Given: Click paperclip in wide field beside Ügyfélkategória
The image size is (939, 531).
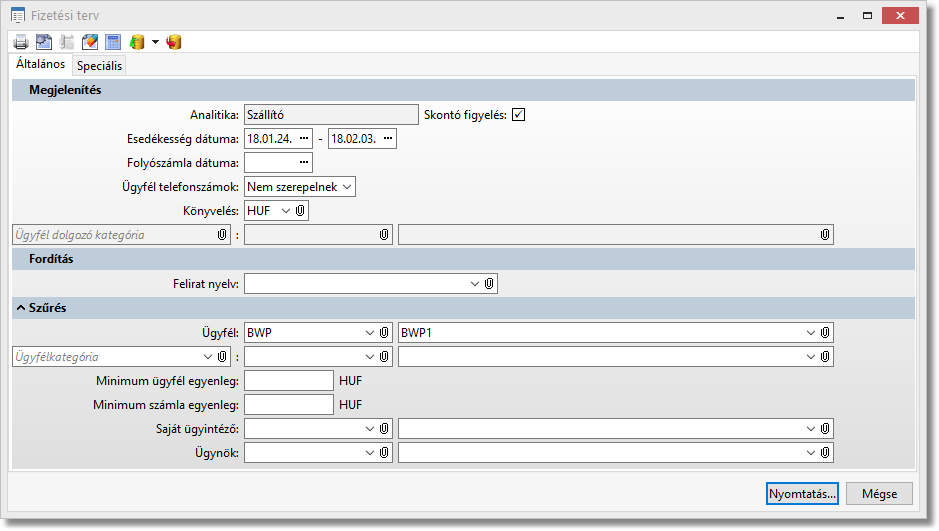Looking at the screenshot, I should 825,357.
